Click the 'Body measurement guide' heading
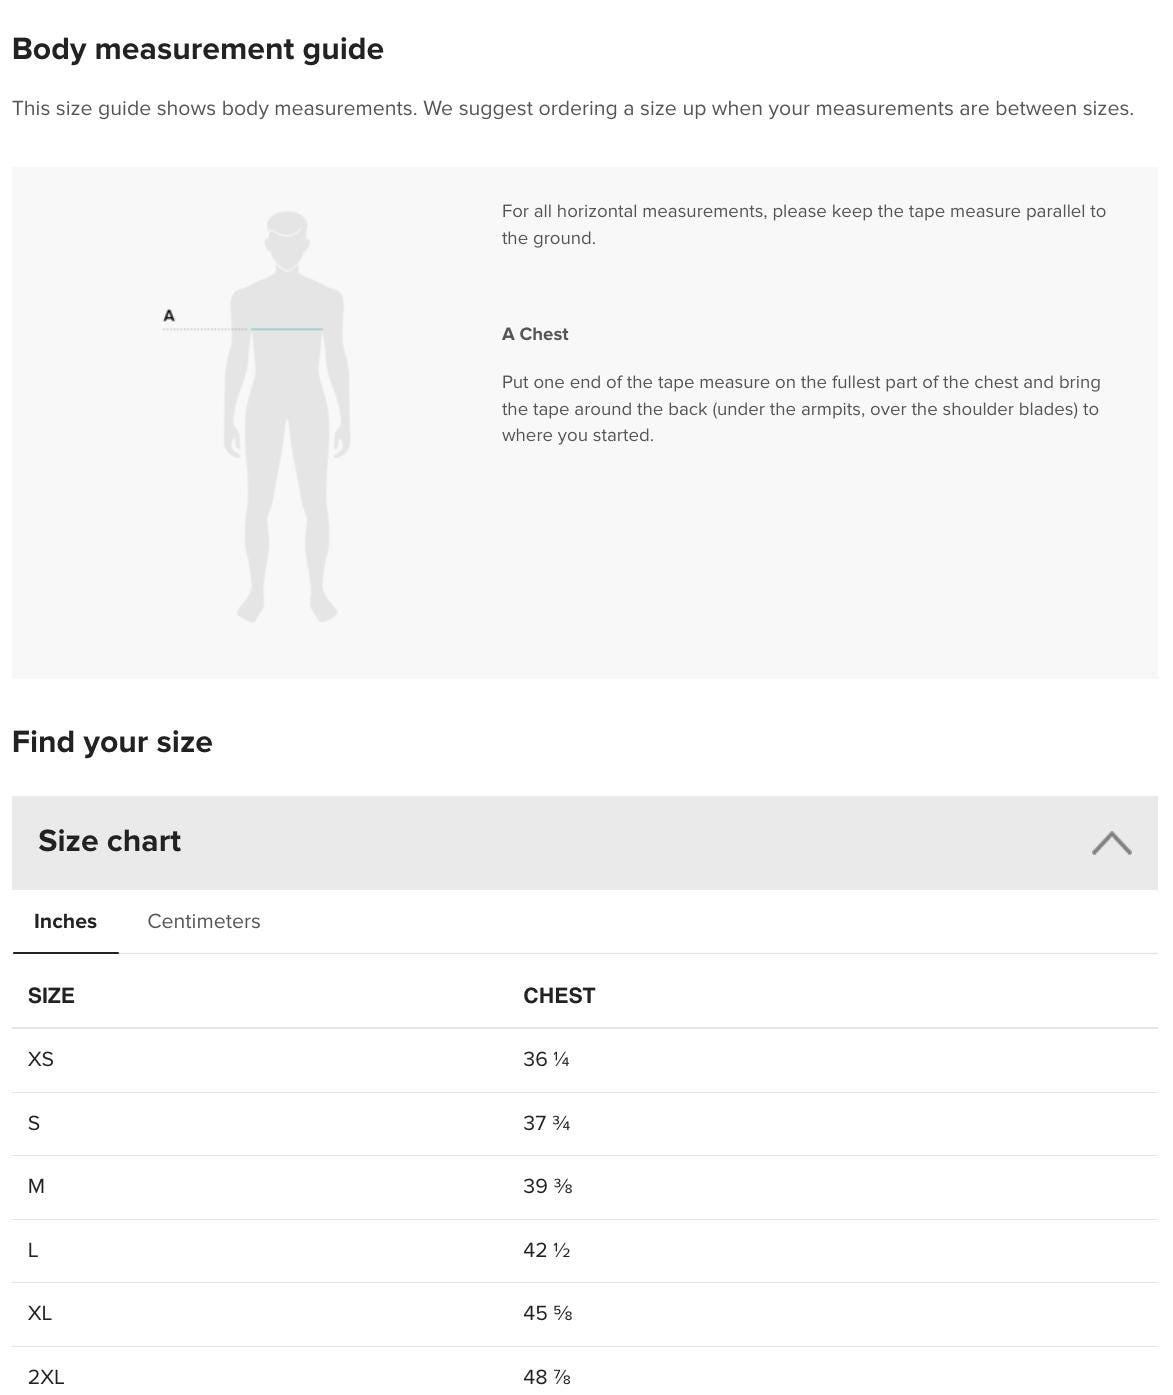 pos(198,49)
